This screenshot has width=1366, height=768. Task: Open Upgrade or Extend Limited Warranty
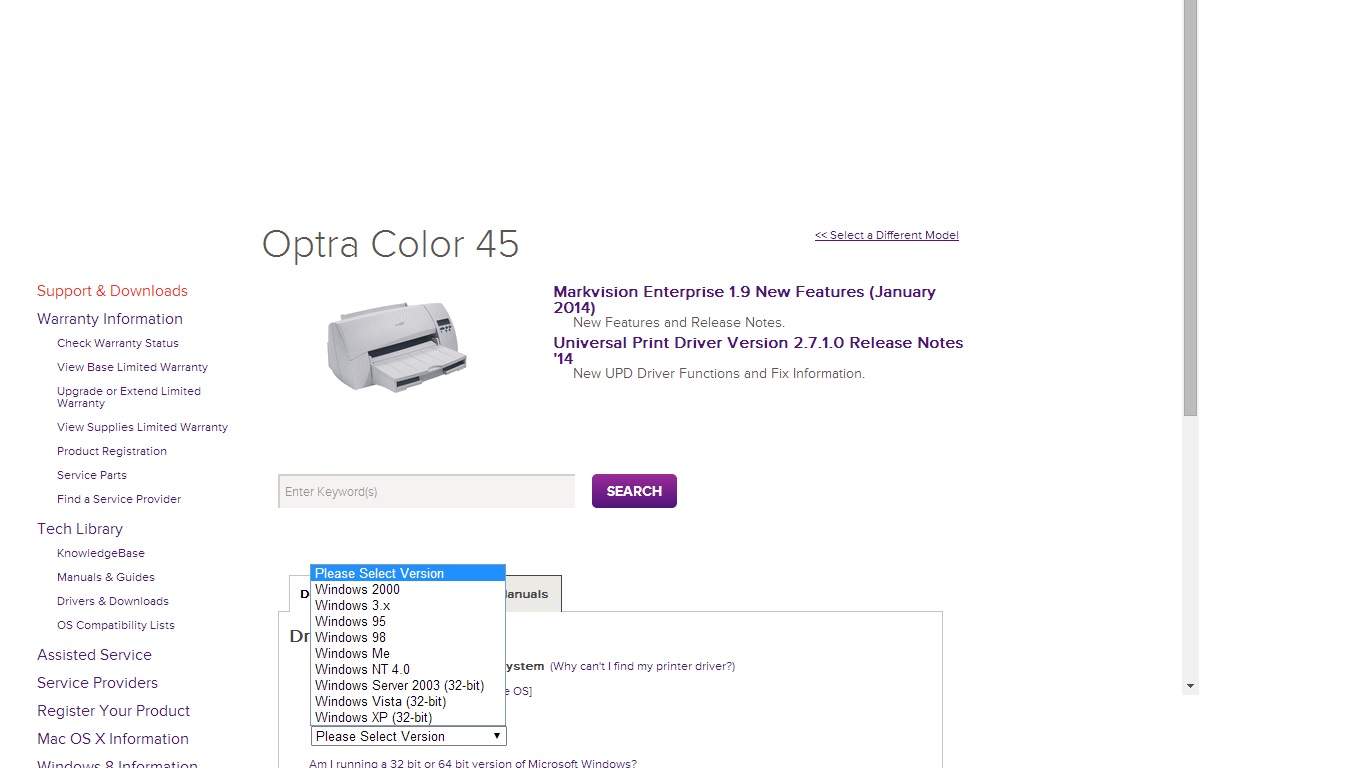pos(129,397)
